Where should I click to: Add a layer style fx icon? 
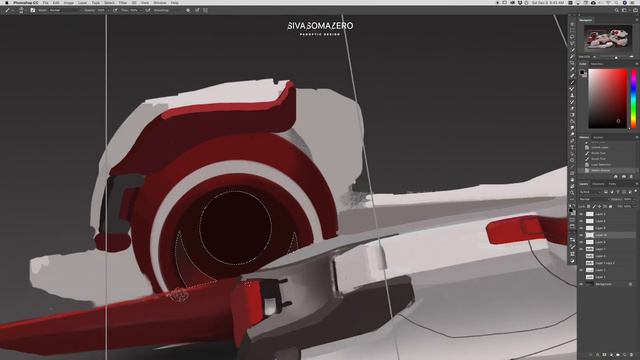[598, 355]
